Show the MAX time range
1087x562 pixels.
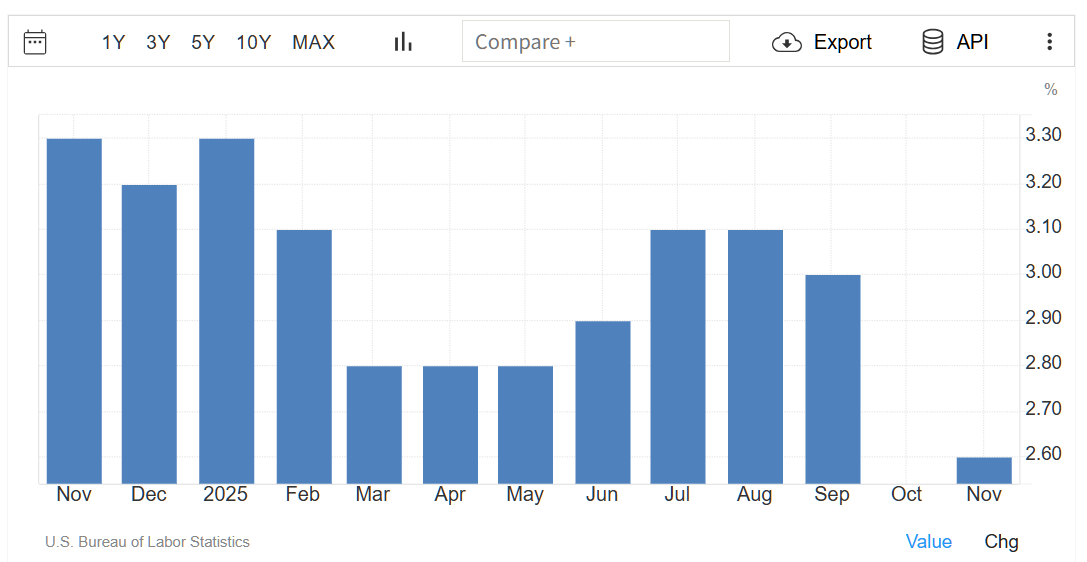313,42
